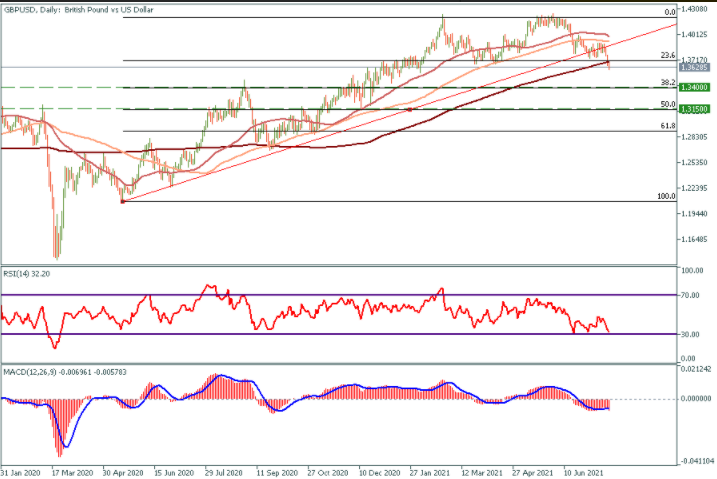Click the 10 Jun 2021 date label

tap(583, 473)
